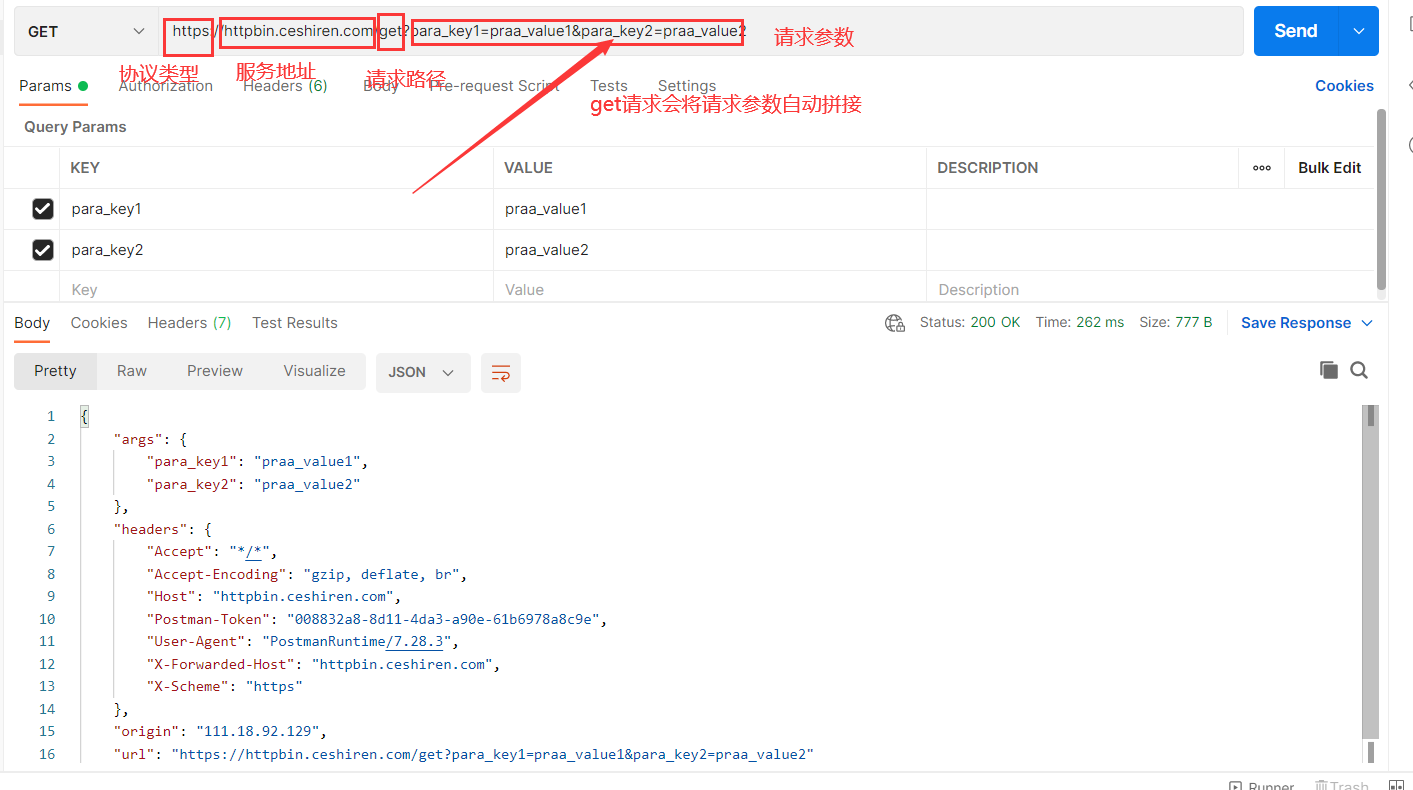The image size is (1413, 790).
Task: Uncheck the para_key2 parameter checkbox
Action: 43,250
